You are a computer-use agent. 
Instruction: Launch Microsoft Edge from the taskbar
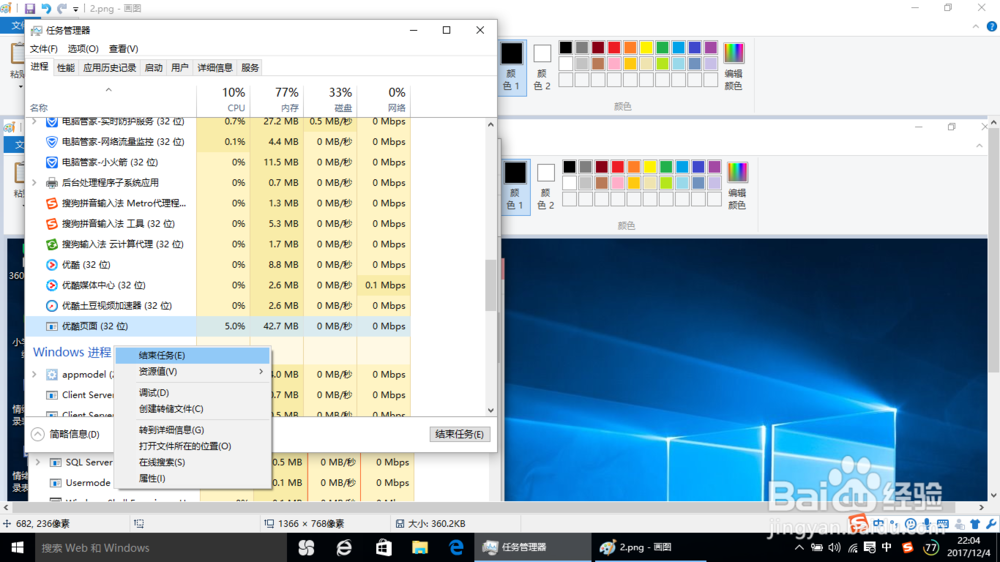coord(457,547)
